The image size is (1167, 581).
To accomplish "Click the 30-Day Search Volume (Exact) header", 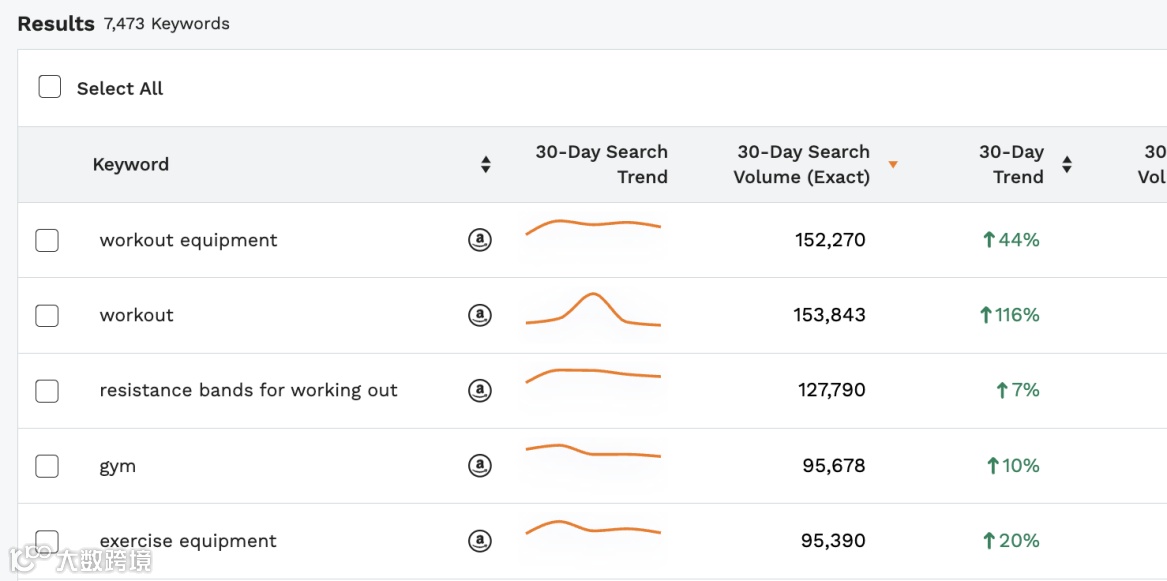I will pyautogui.click(x=803, y=165).
